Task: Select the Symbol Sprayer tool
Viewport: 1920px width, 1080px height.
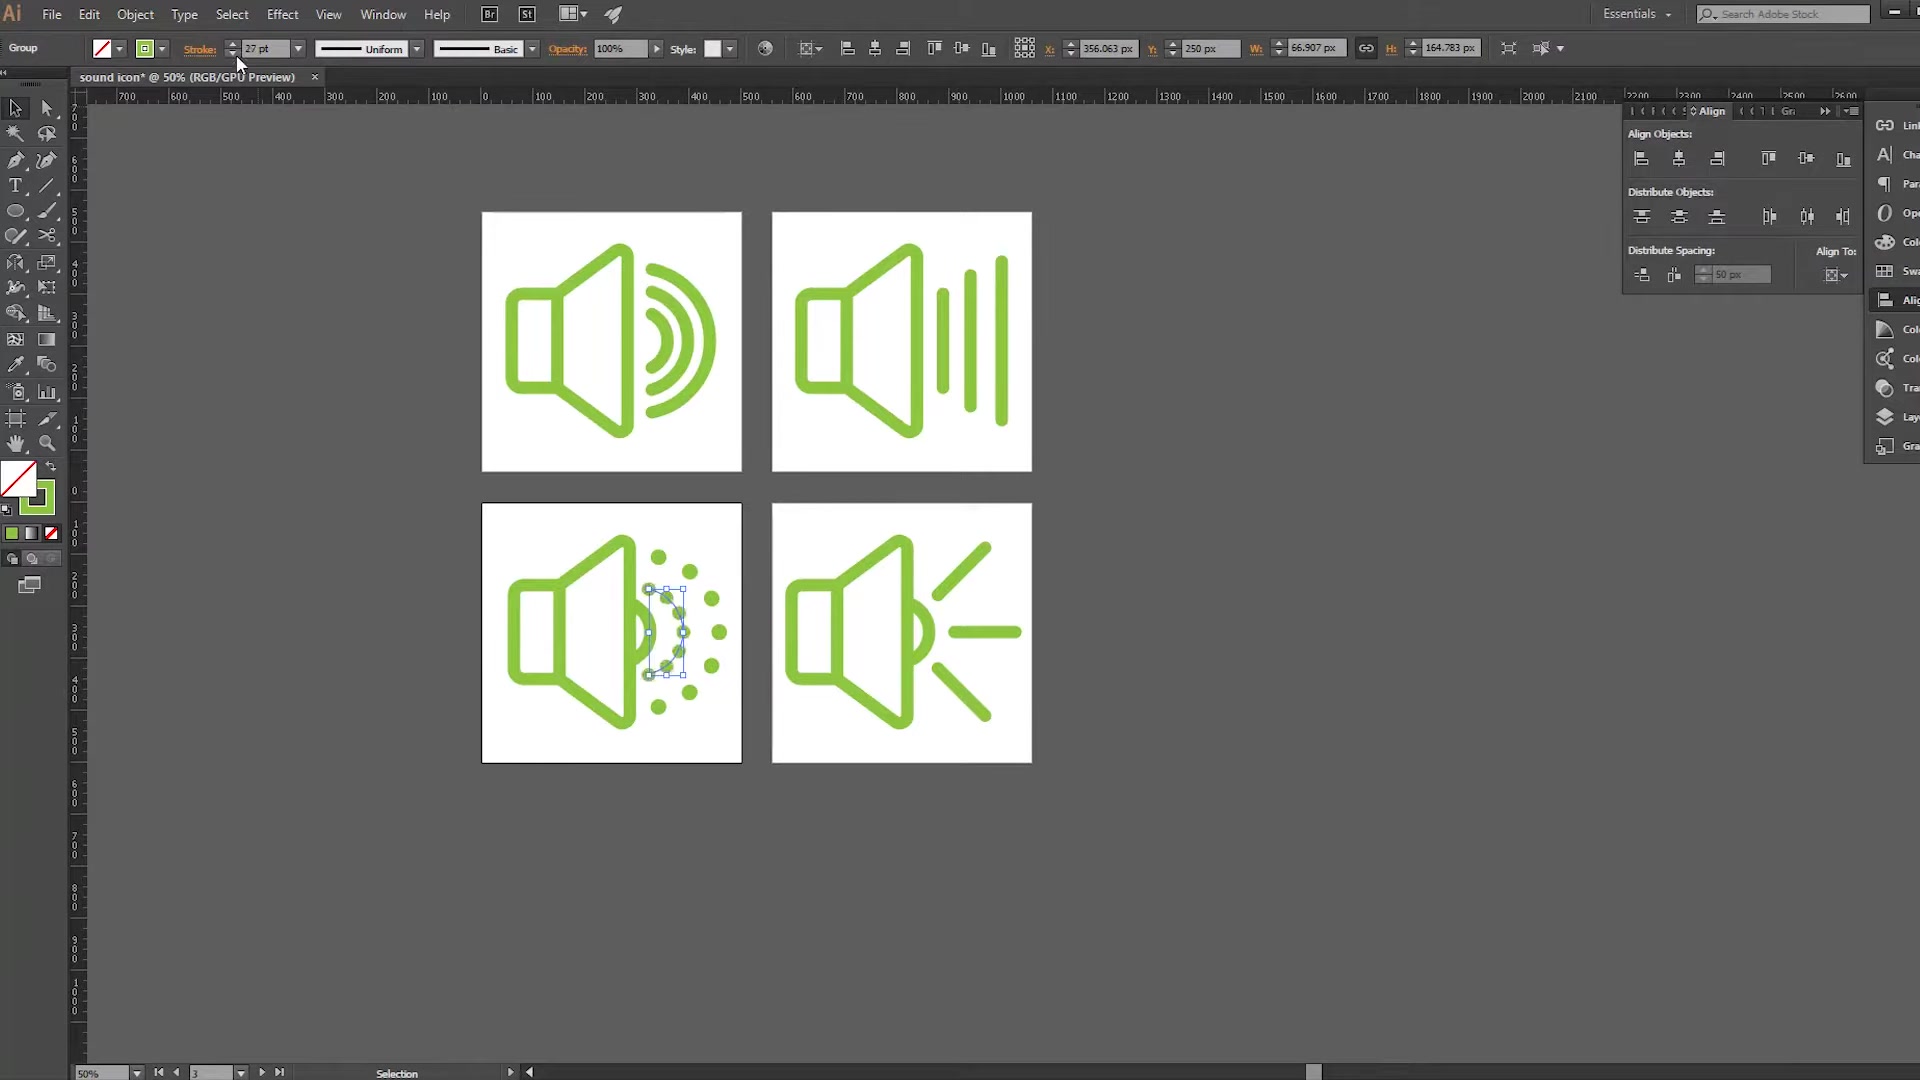Action: [x=16, y=392]
